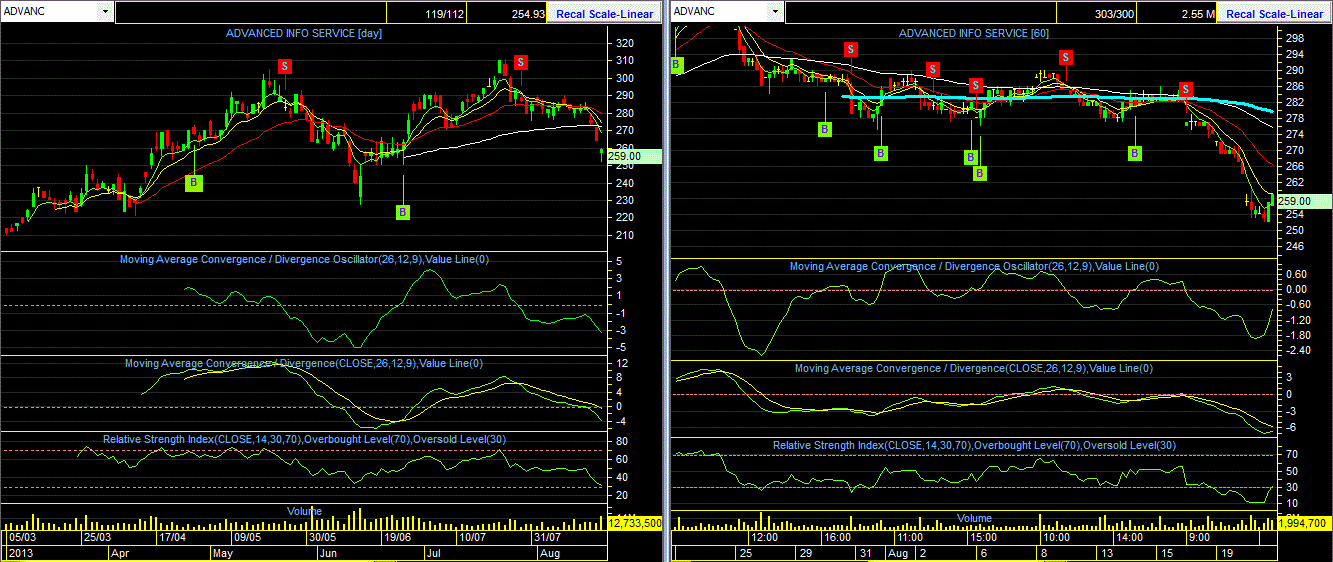
Task: Click the 10/07 date label on daily axis
Action: (472, 537)
